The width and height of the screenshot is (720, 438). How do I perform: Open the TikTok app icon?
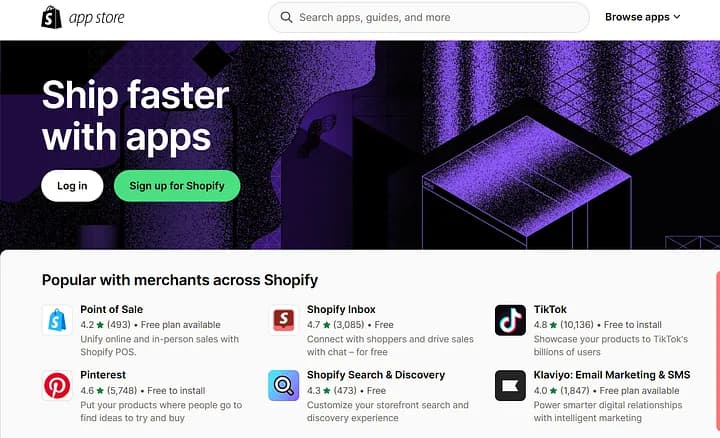pos(510,320)
